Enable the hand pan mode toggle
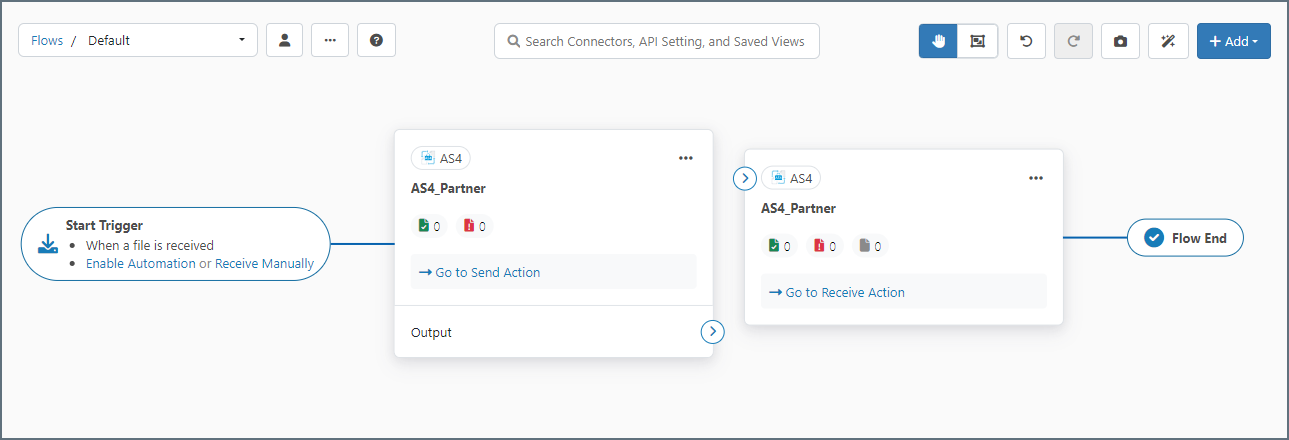 click(x=938, y=41)
